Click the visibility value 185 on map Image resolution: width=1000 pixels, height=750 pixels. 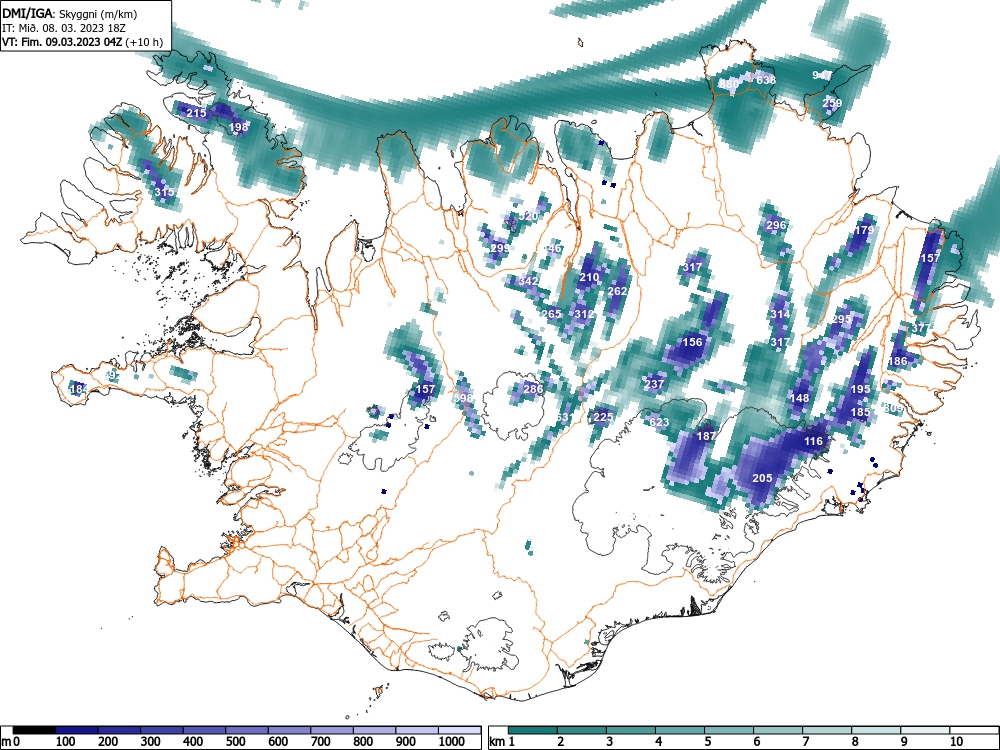click(860, 413)
